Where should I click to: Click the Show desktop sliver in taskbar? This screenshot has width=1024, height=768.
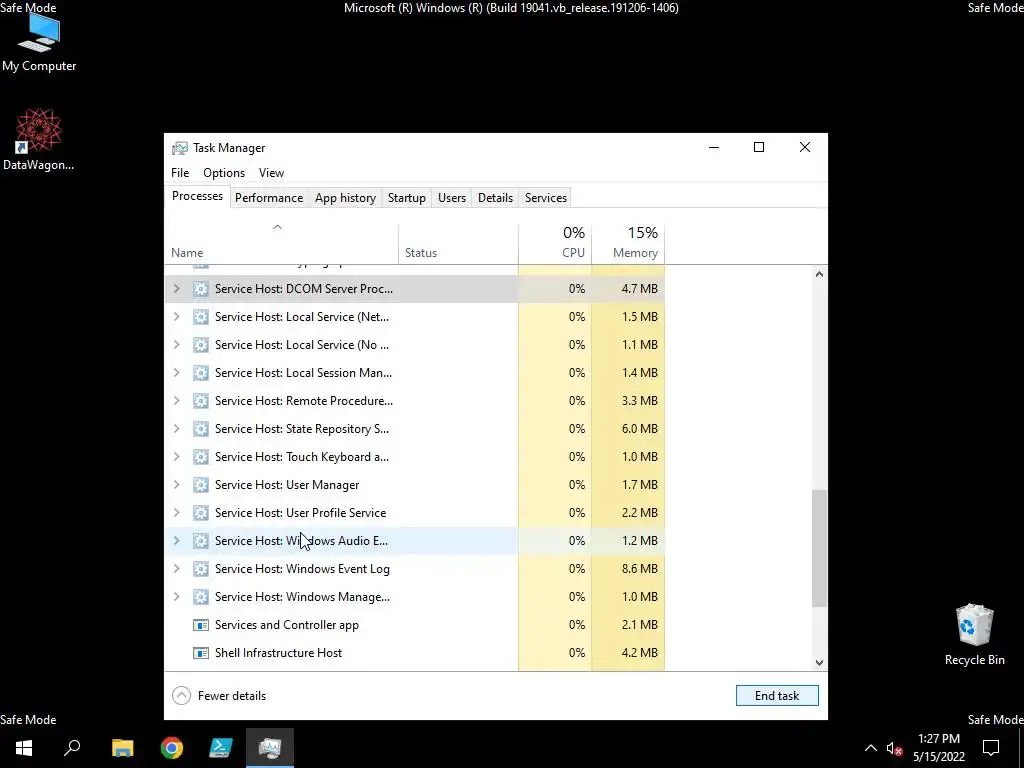tap(1021, 748)
